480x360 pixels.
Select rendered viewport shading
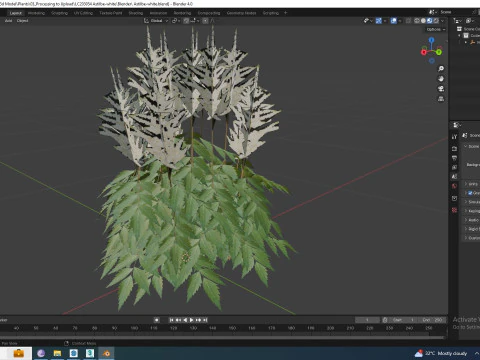[436, 21]
